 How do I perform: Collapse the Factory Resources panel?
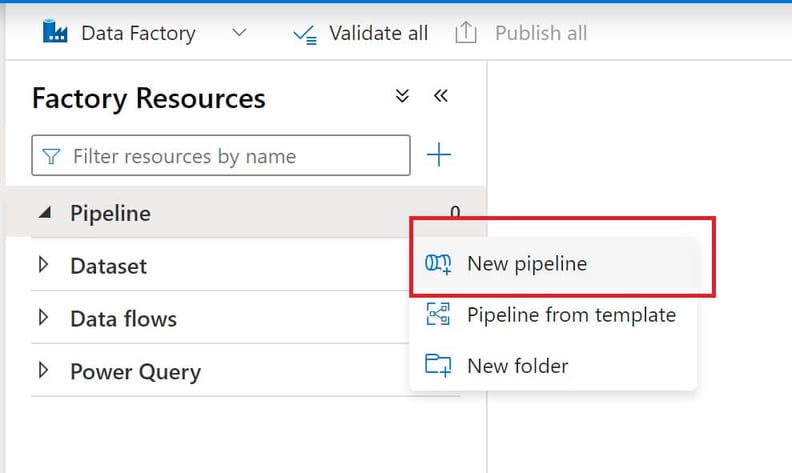pyautogui.click(x=440, y=96)
